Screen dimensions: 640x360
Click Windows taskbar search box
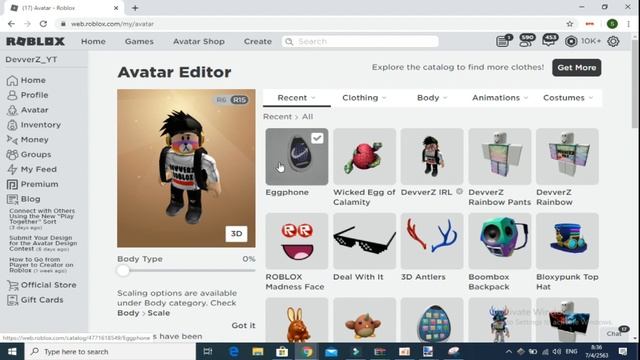[x=110, y=351]
